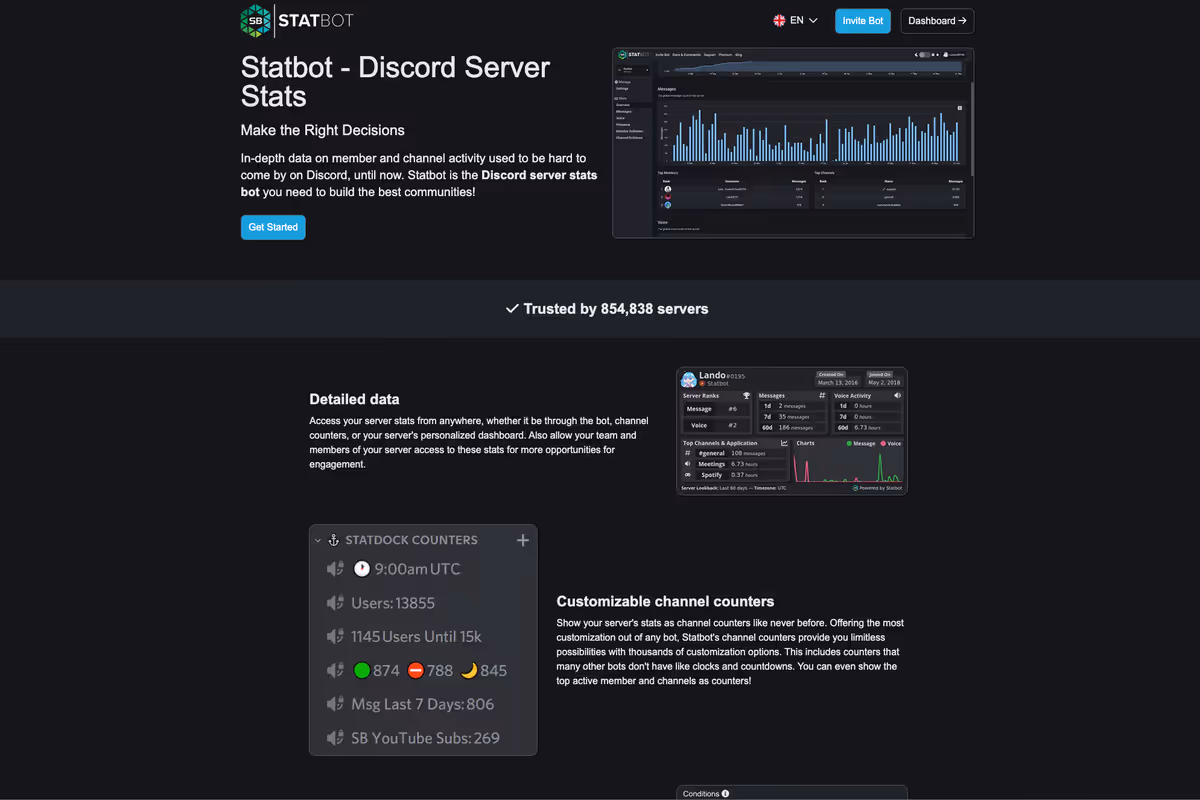Select the Msg Last 7 Days: 806 text

coord(423,705)
